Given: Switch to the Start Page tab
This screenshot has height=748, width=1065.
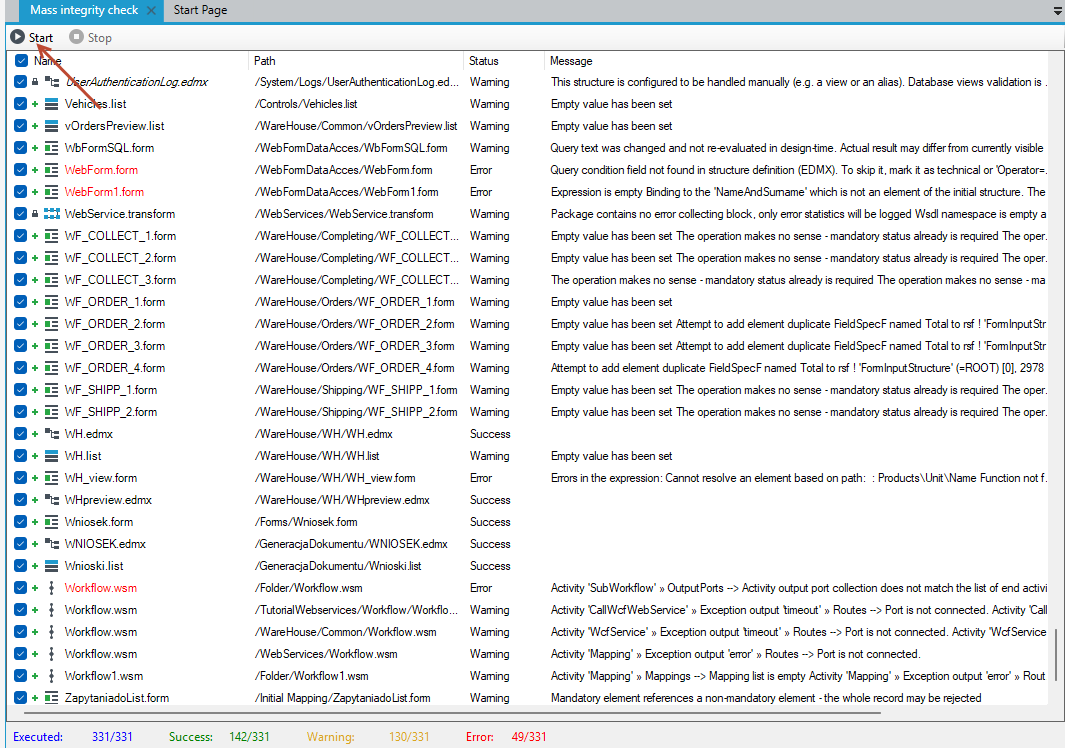Looking at the screenshot, I should (x=200, y=10).
